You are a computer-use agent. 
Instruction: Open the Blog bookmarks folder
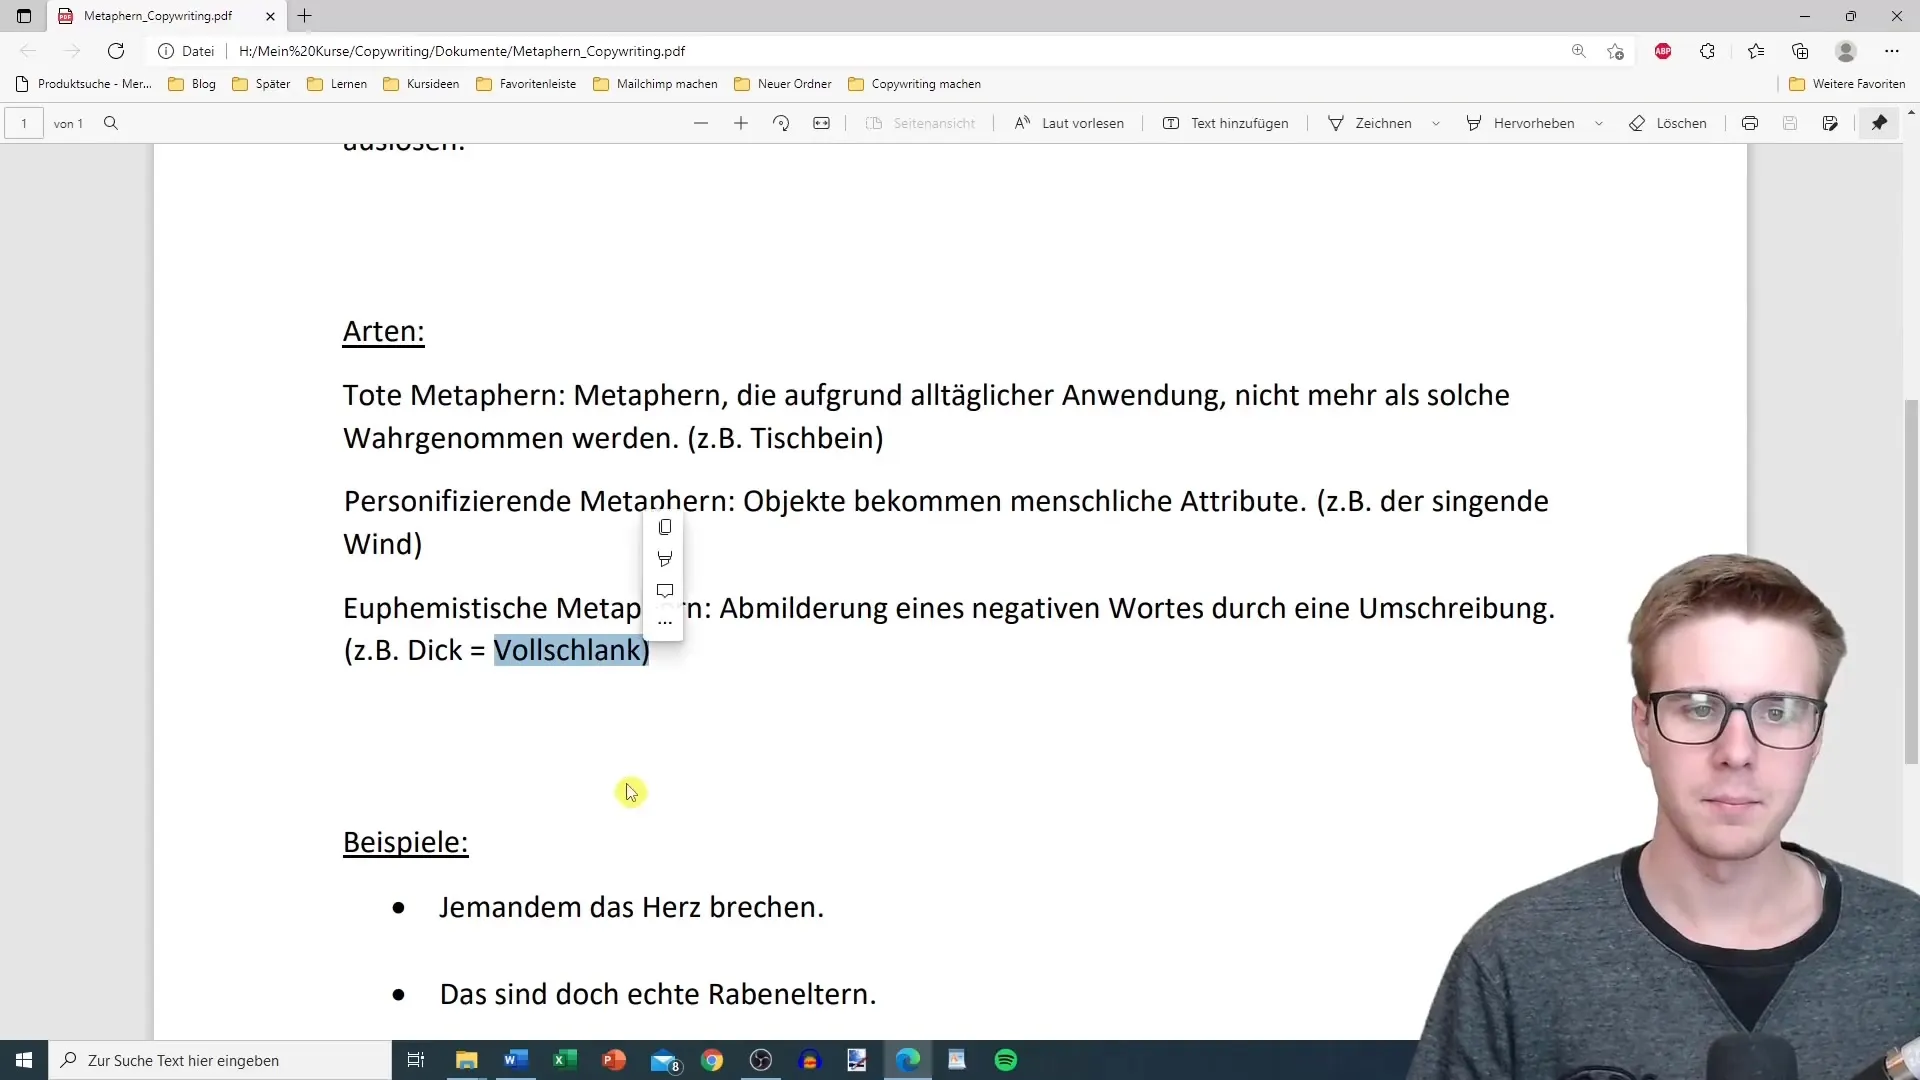pyautogui.click(x=192, y=84)
